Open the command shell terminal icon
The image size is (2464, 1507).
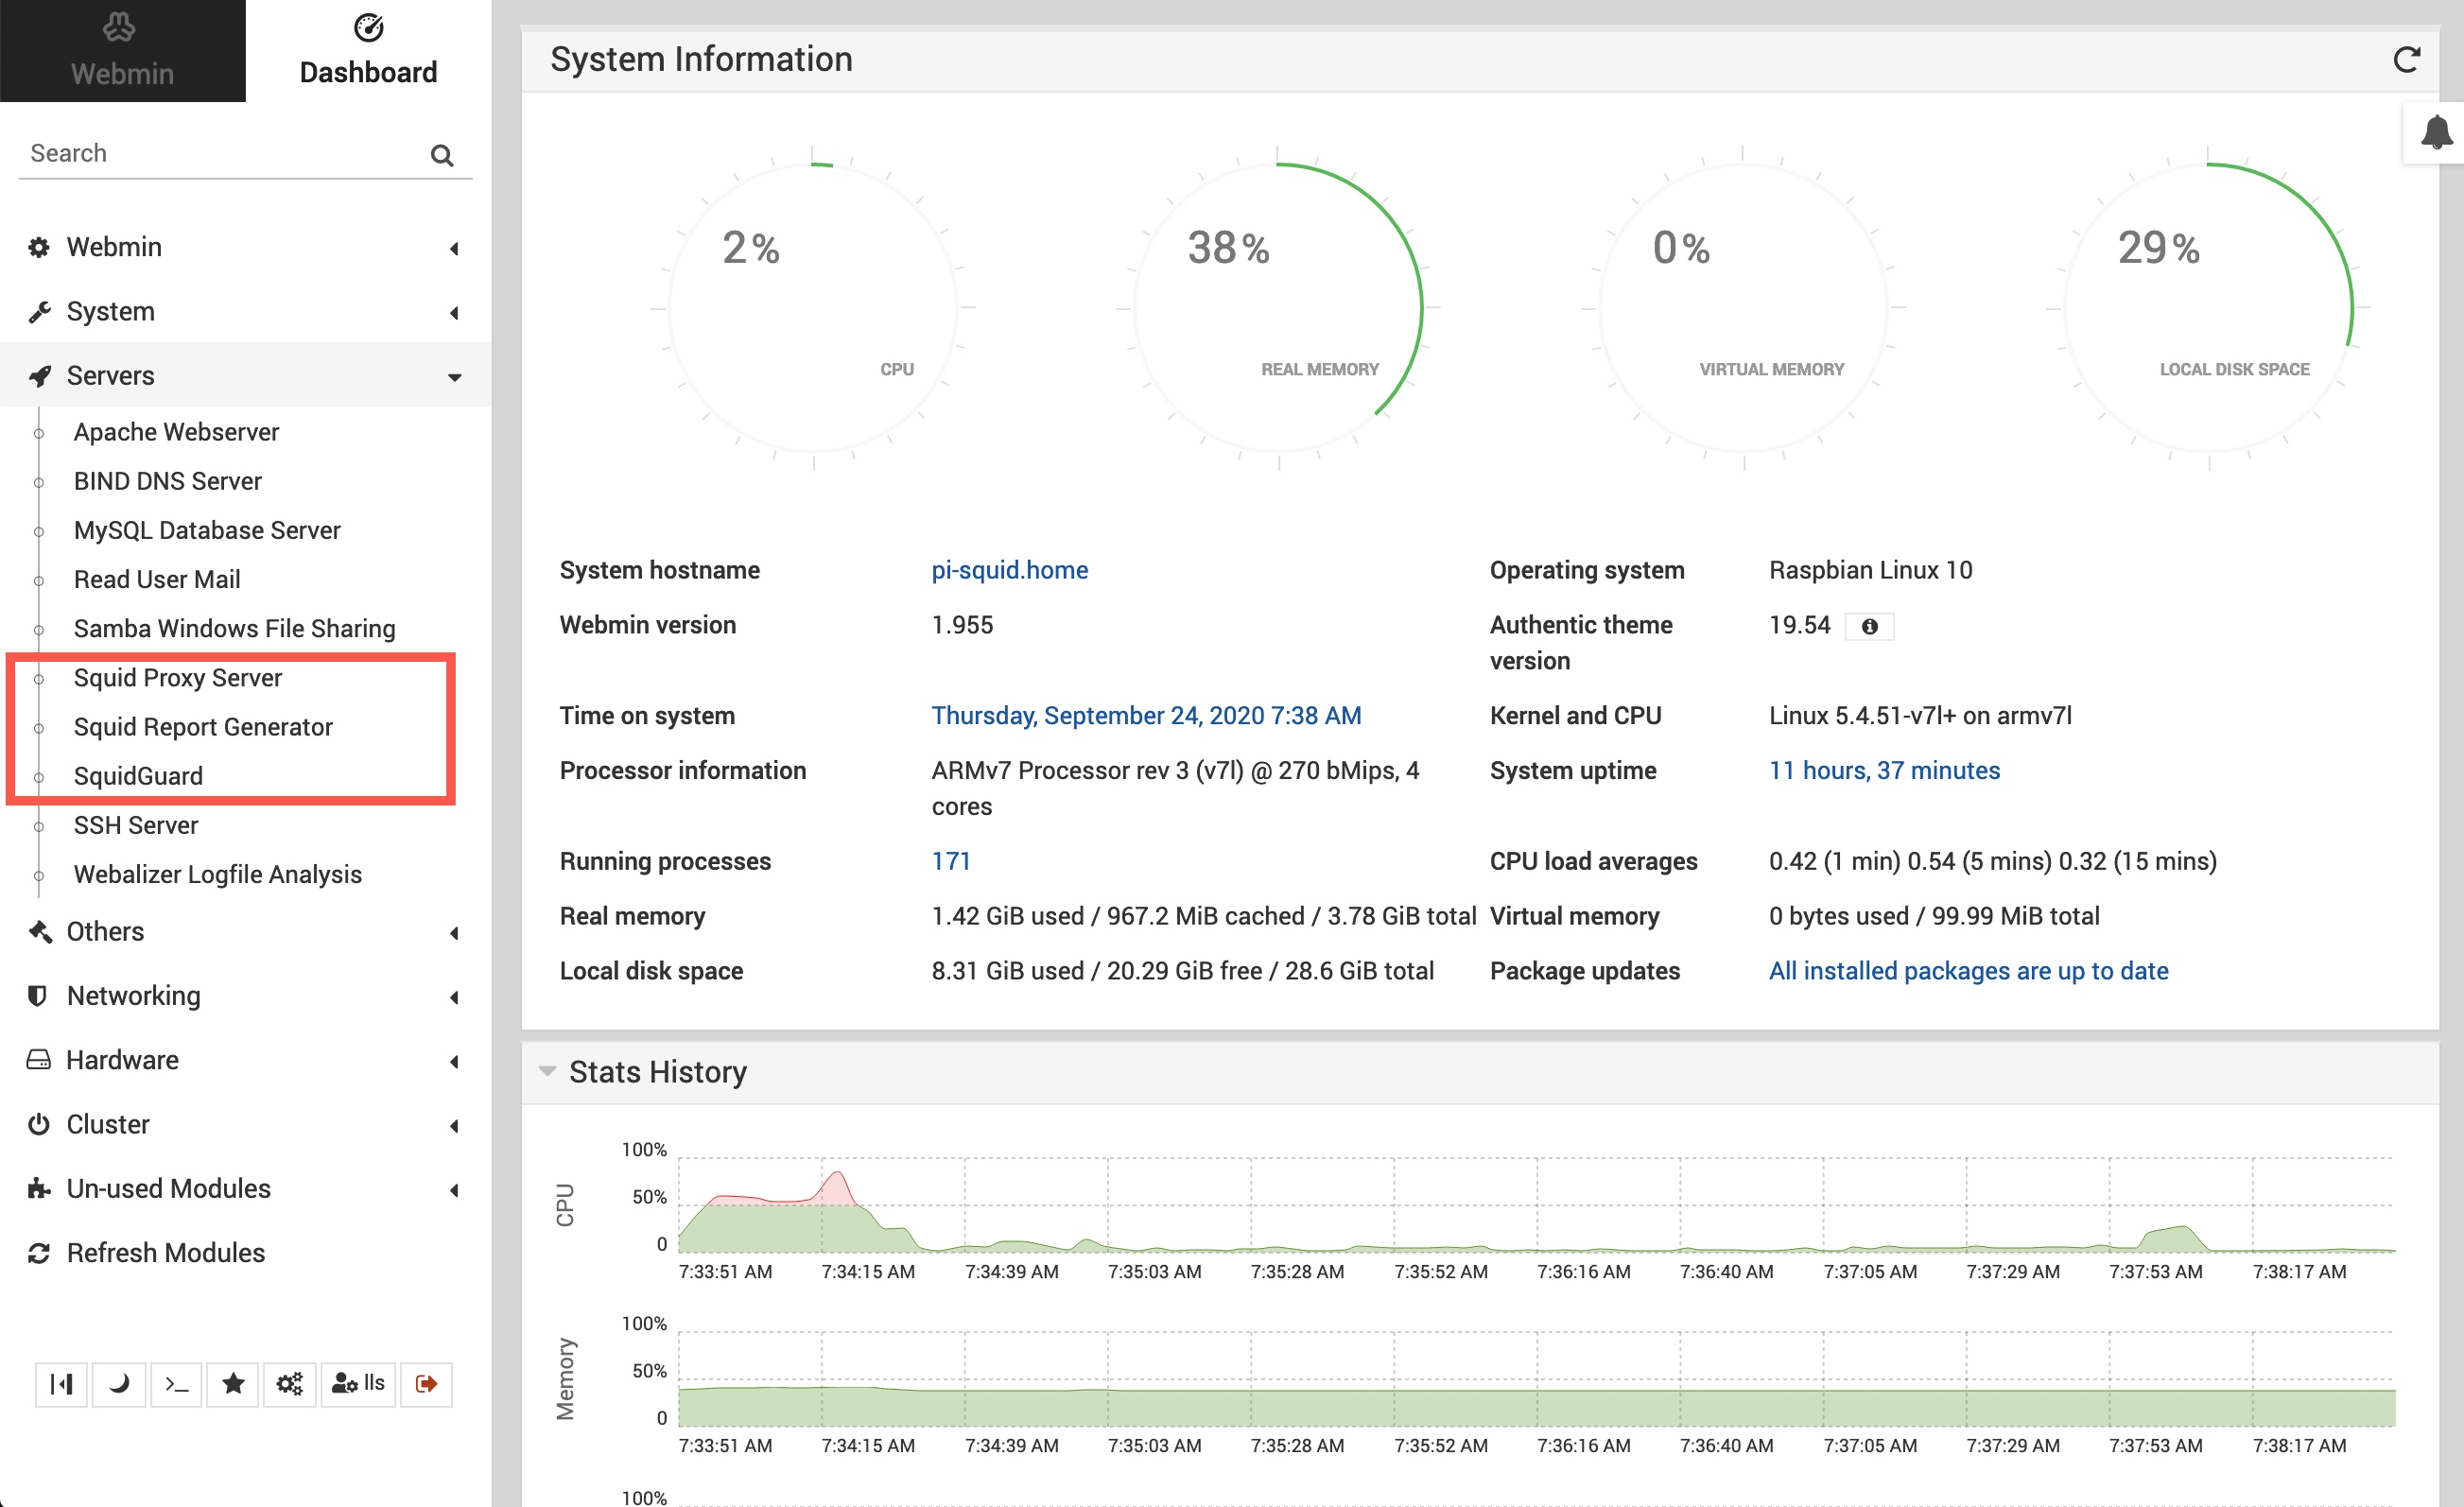[x=176, y=1384]
